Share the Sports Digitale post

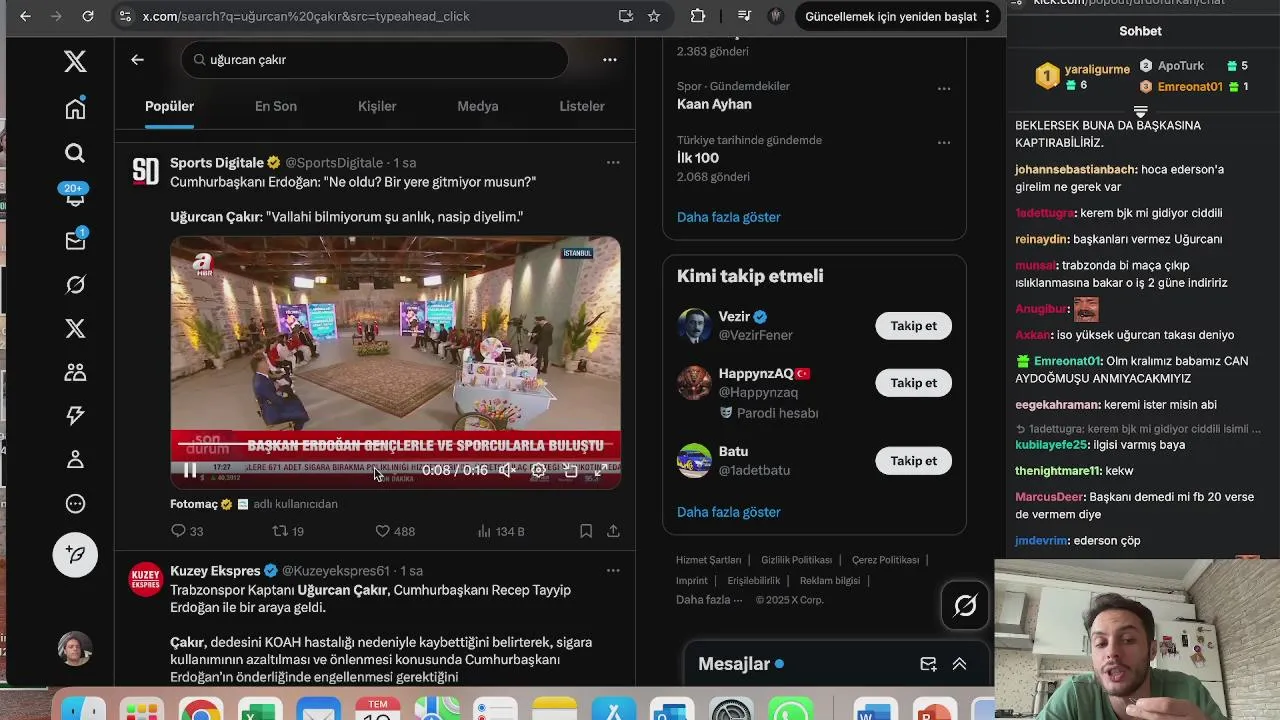pos(613,531)
